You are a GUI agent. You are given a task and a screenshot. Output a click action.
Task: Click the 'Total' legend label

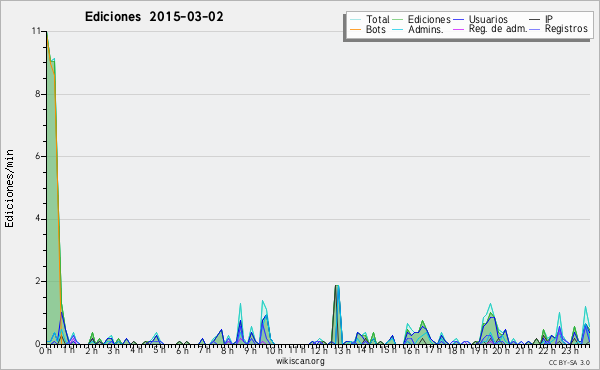(378, 19)
